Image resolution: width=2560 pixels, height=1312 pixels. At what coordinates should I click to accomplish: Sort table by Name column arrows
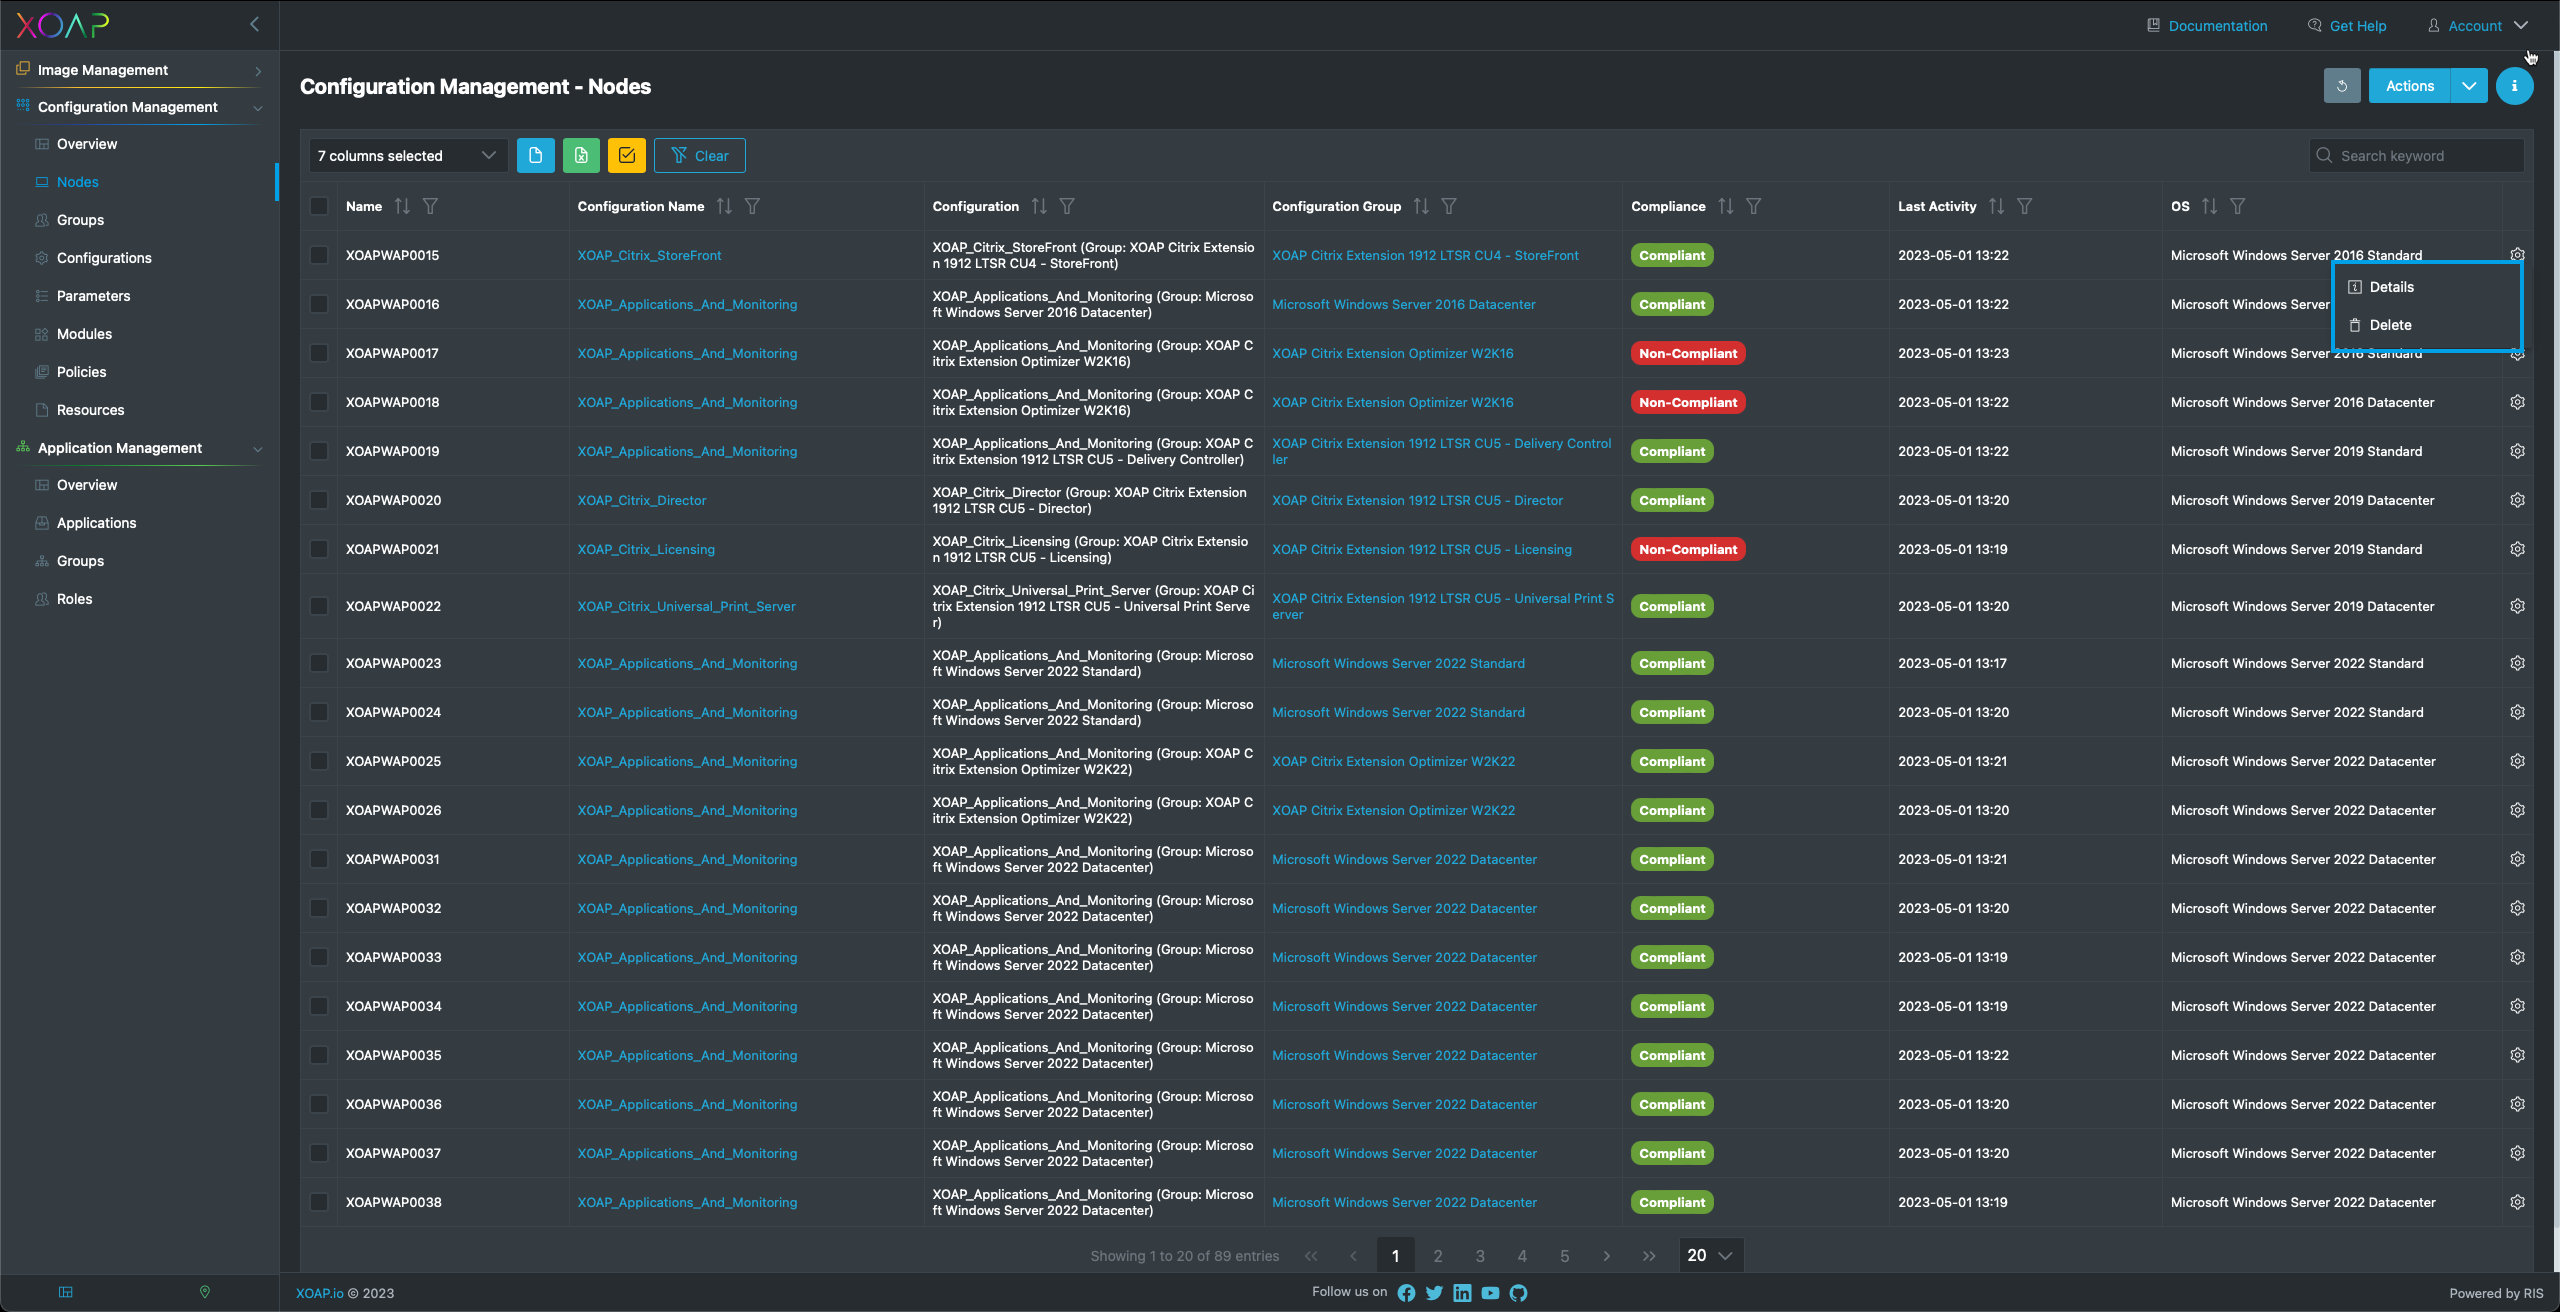tap(402, 206)
